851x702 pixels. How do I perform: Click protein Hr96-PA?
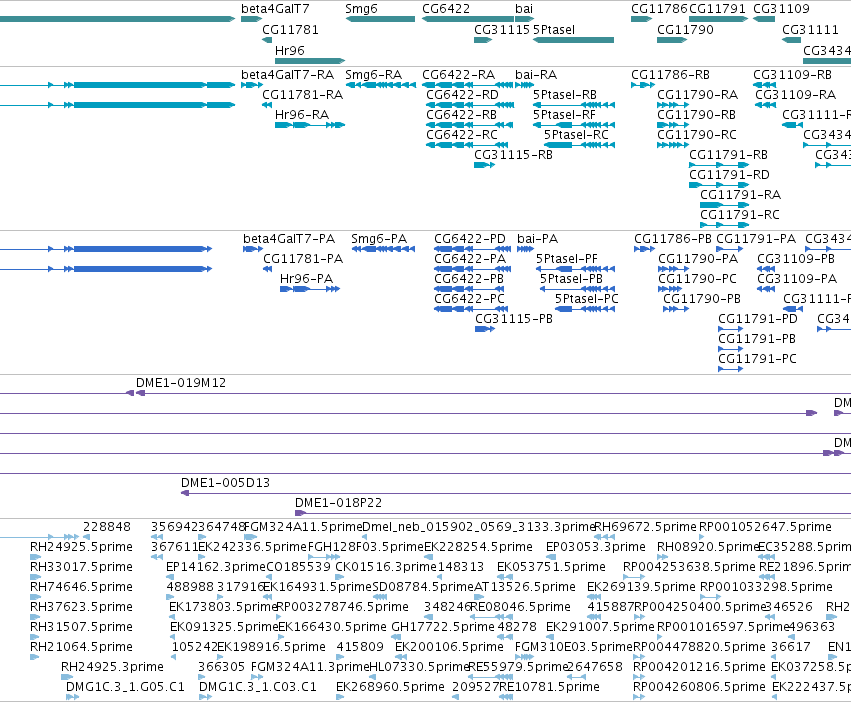tap(306, 279)
